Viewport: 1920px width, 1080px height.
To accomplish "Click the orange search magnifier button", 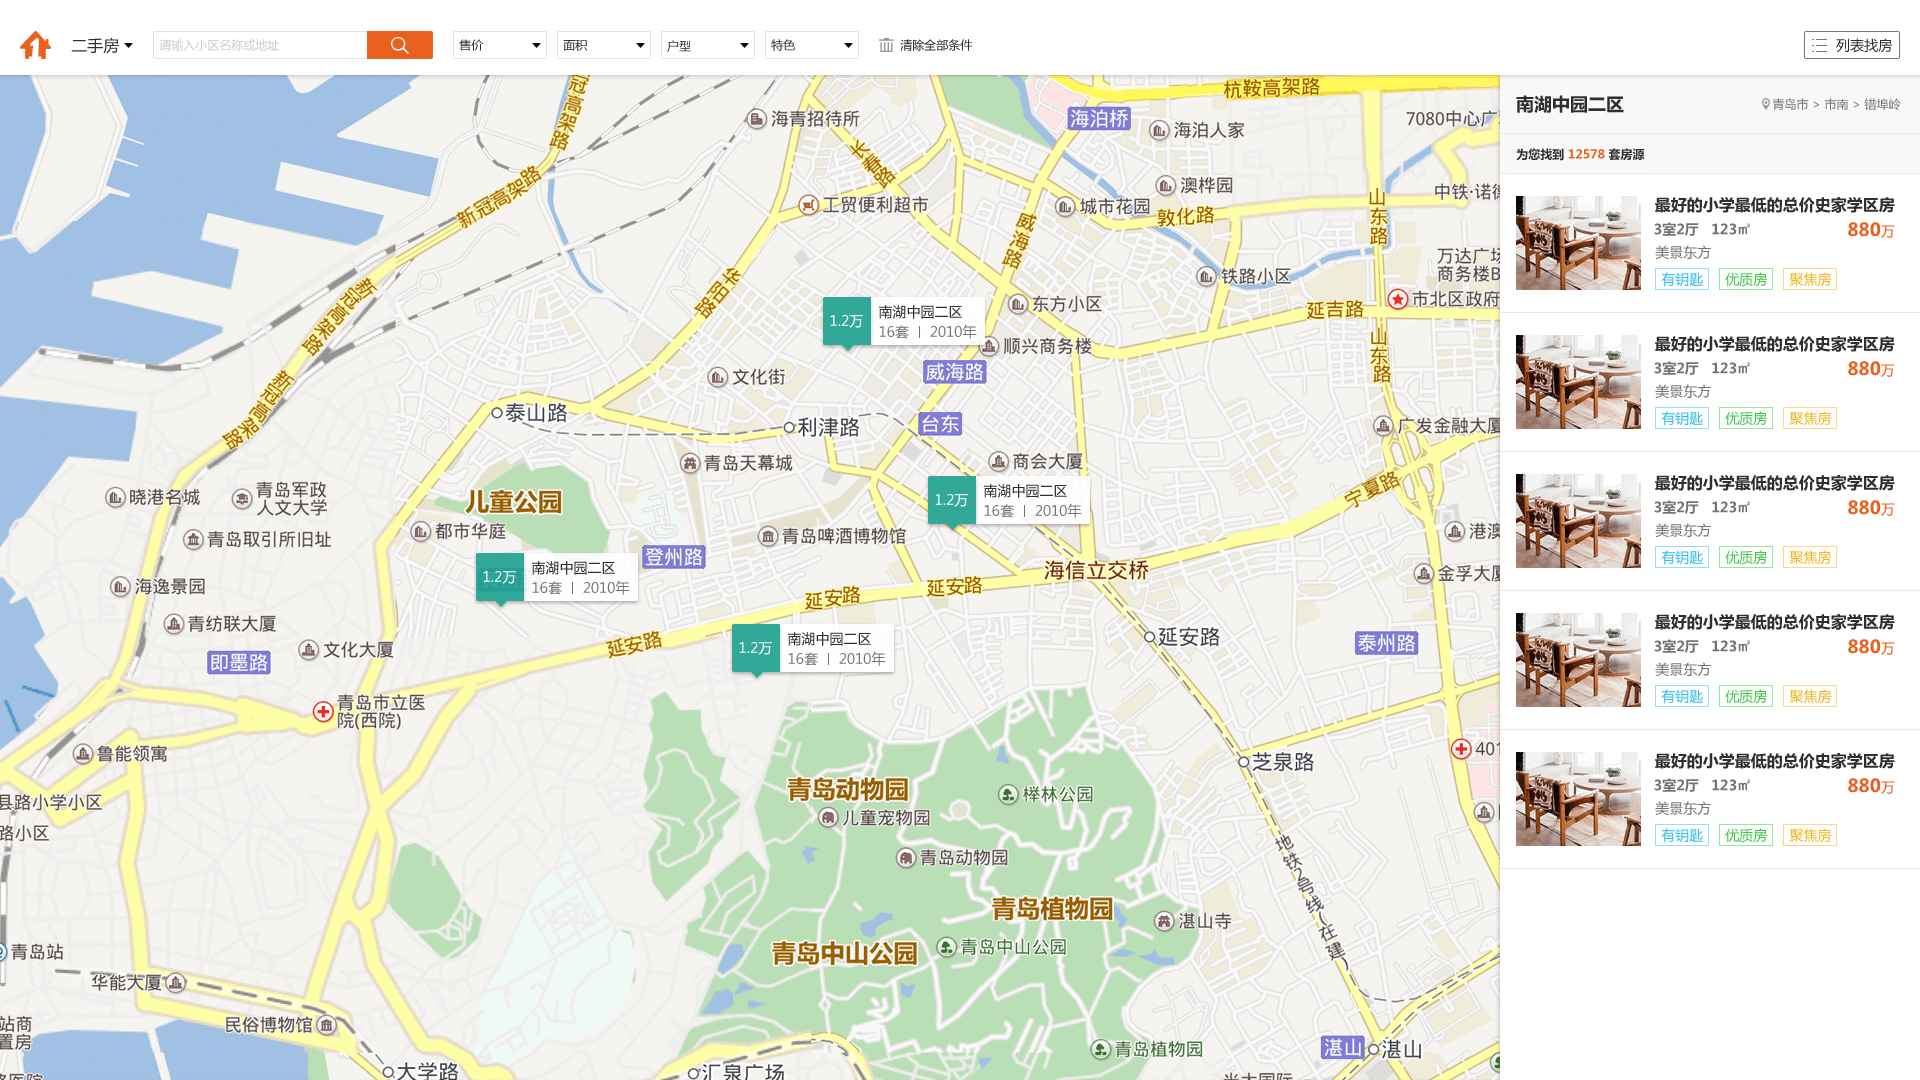I will coord(399,45).
